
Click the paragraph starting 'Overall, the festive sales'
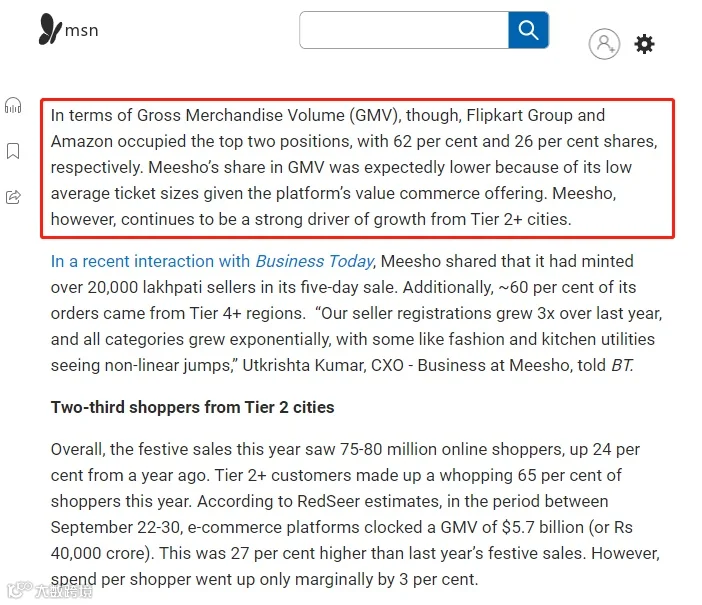(x=355, y=514)
